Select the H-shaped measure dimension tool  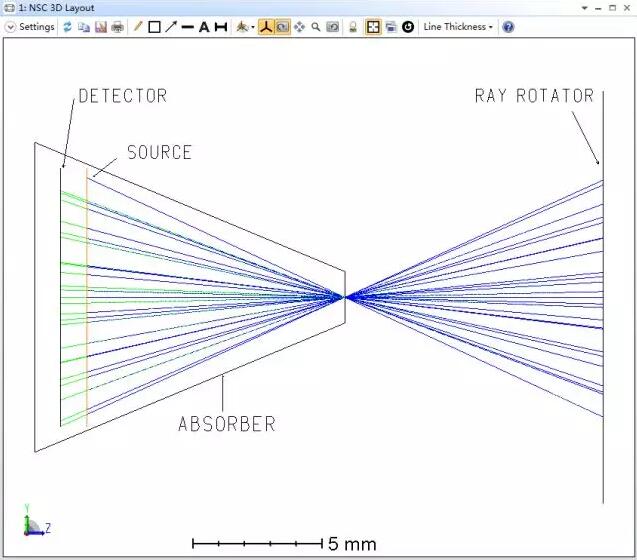tap(220, 27)
